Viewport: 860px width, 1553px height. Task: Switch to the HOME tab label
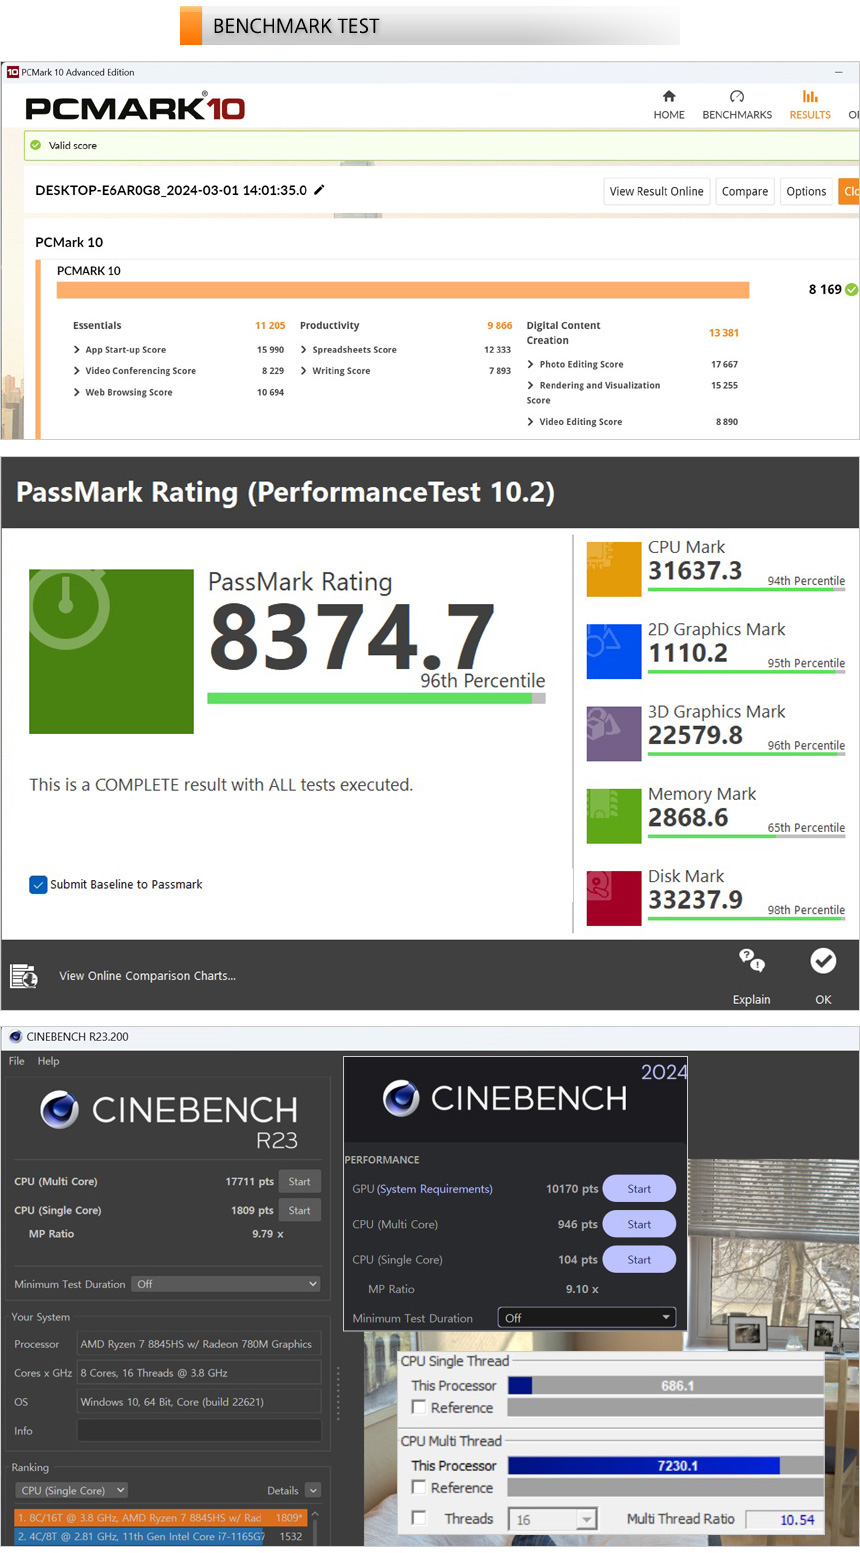click(x=669, y=115)
